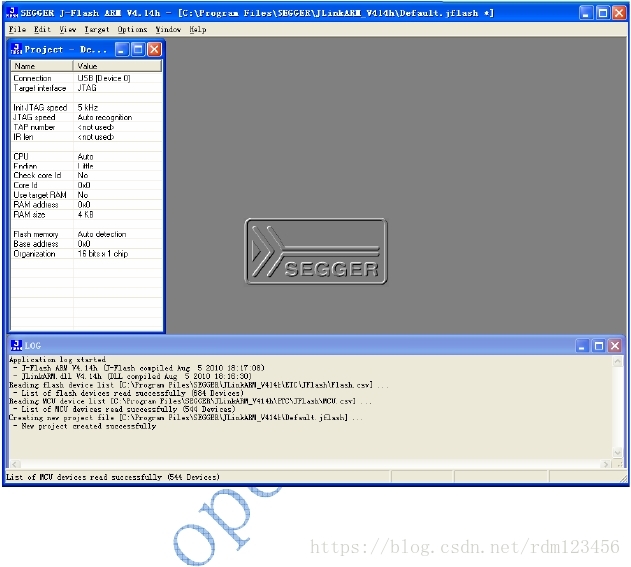Select the Target interface row
The width and height of the screenshot is (631, 567).
[x=87, y=88]
